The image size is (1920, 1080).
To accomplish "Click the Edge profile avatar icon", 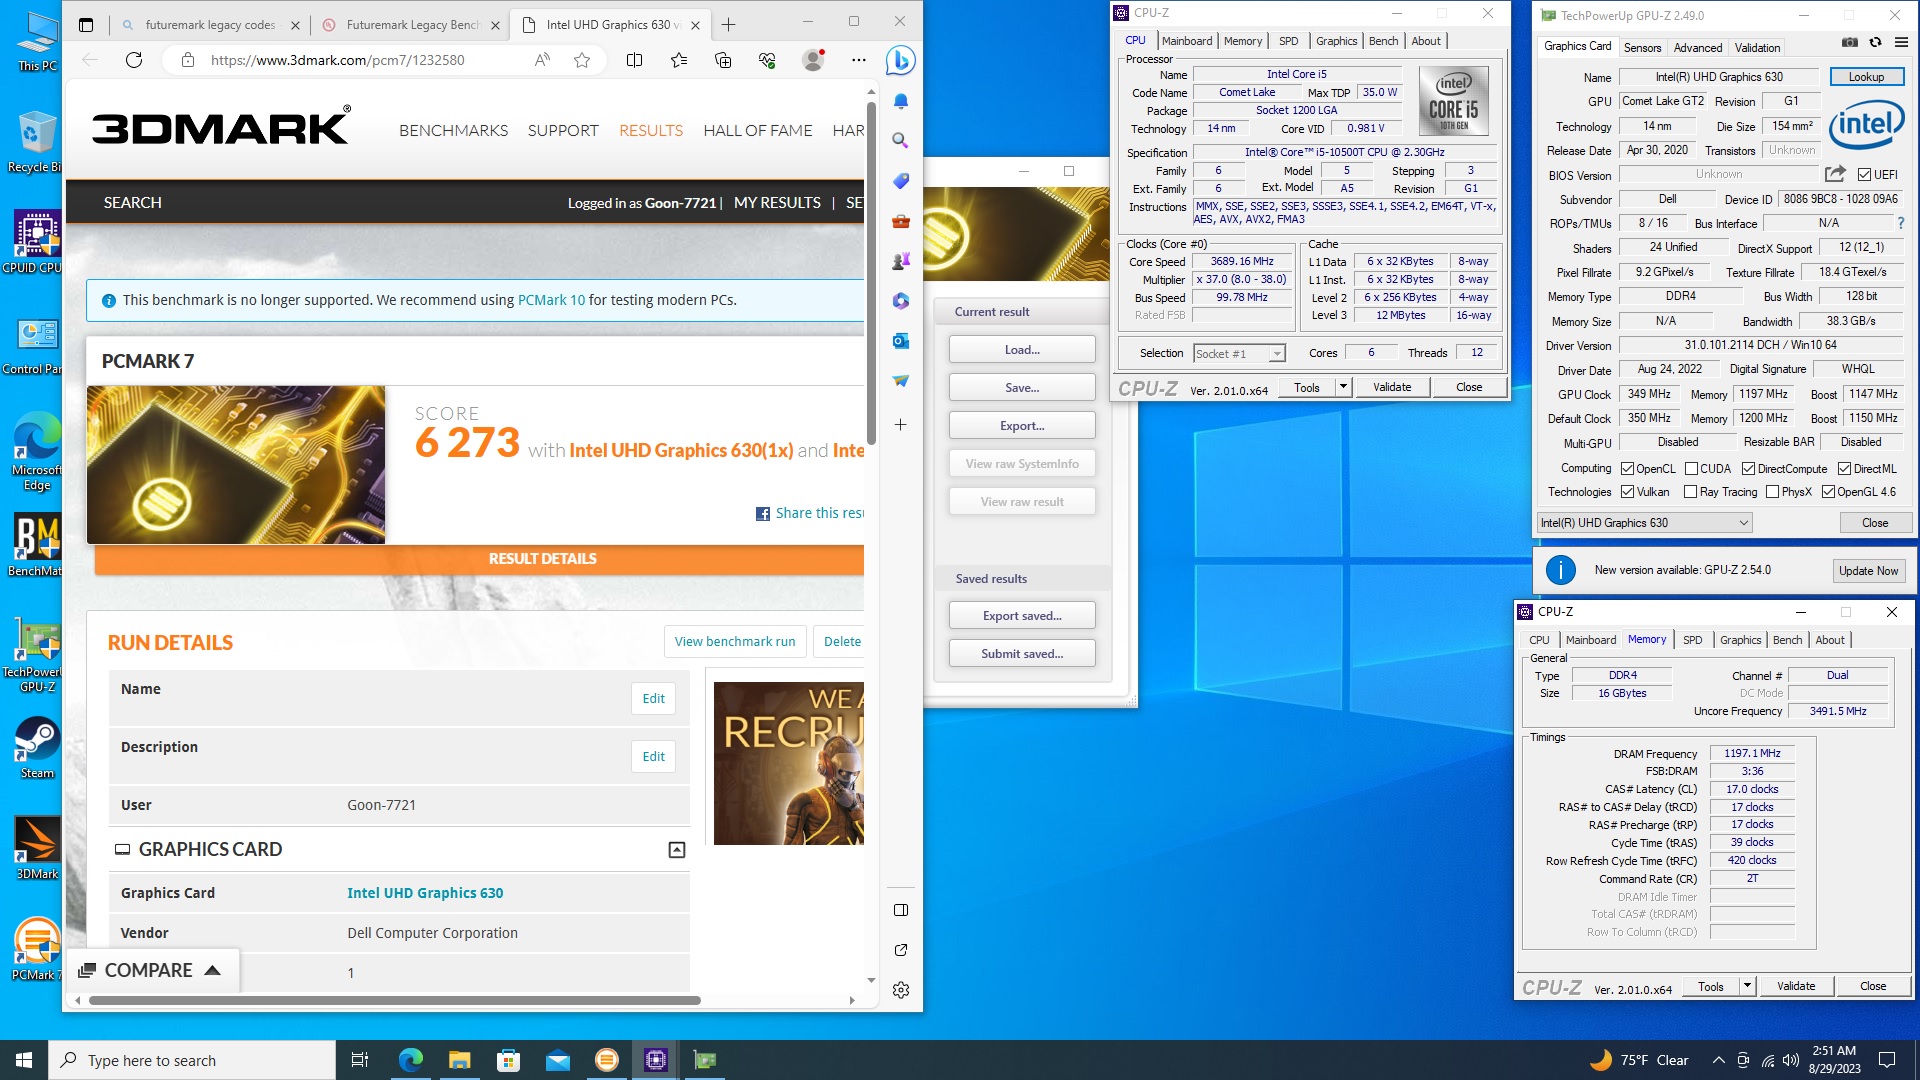I will [813, 60].
